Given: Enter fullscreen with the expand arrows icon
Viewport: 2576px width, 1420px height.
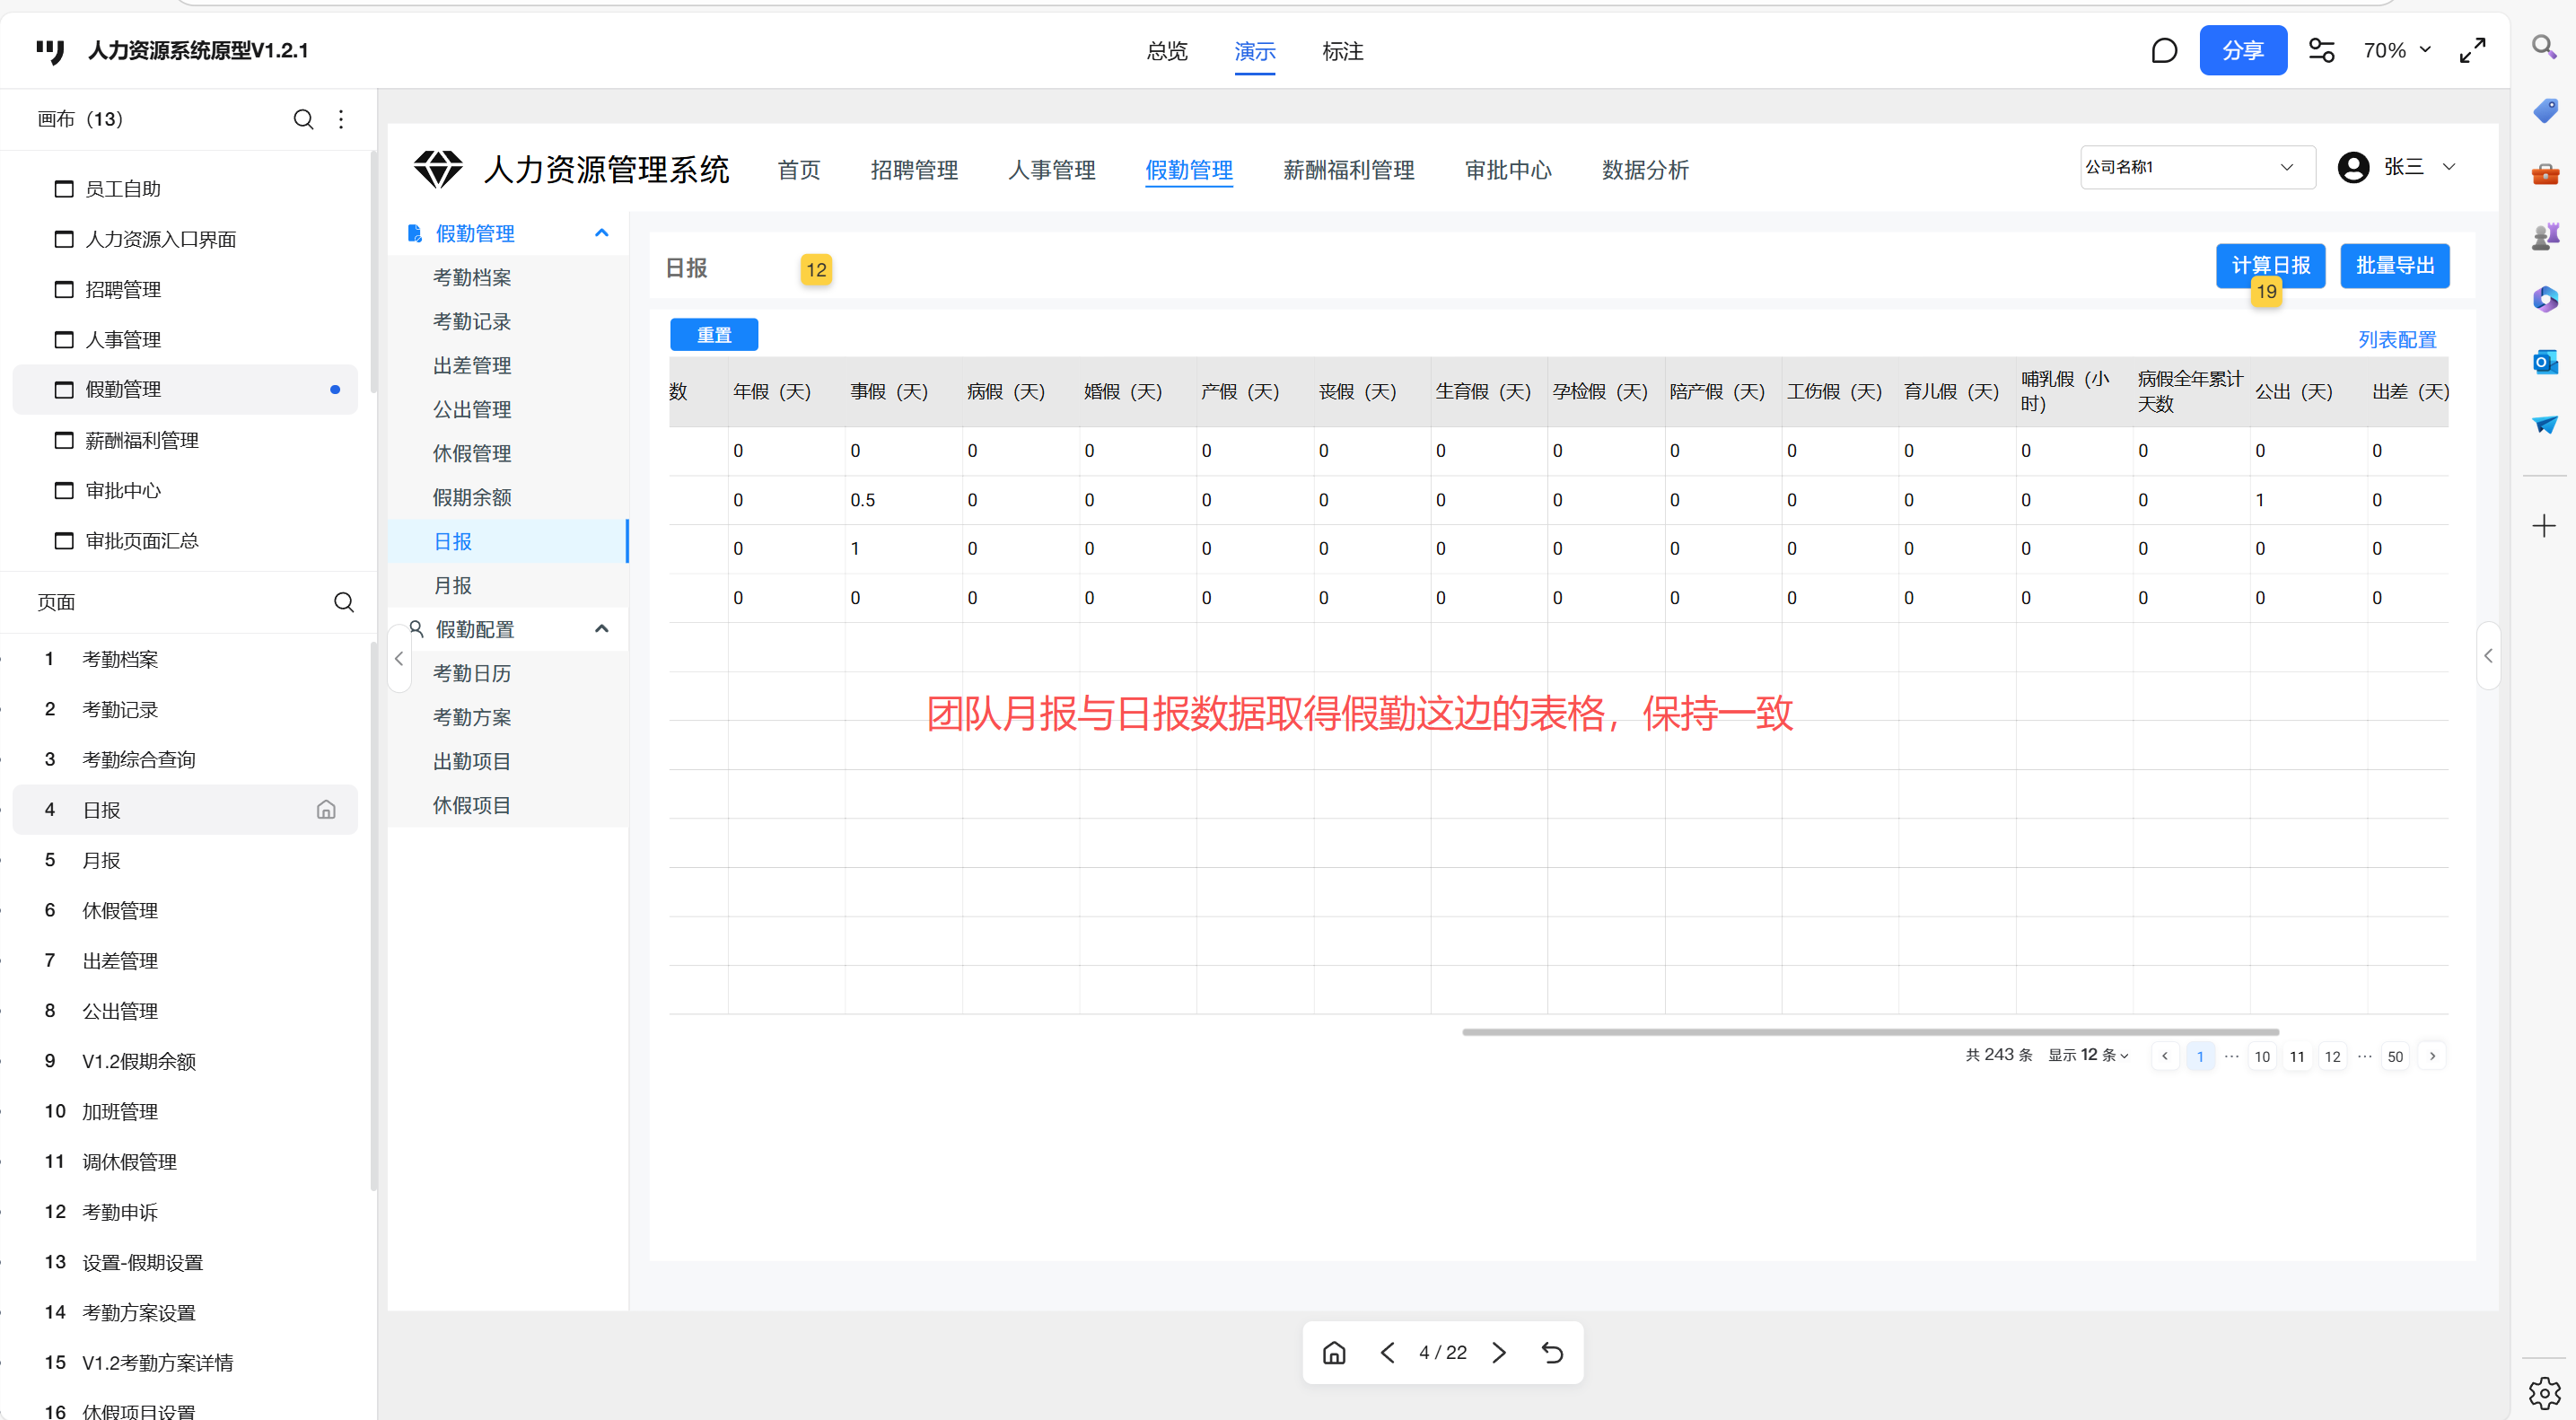Looking at the screenshot, I should tap(2472, 51).
